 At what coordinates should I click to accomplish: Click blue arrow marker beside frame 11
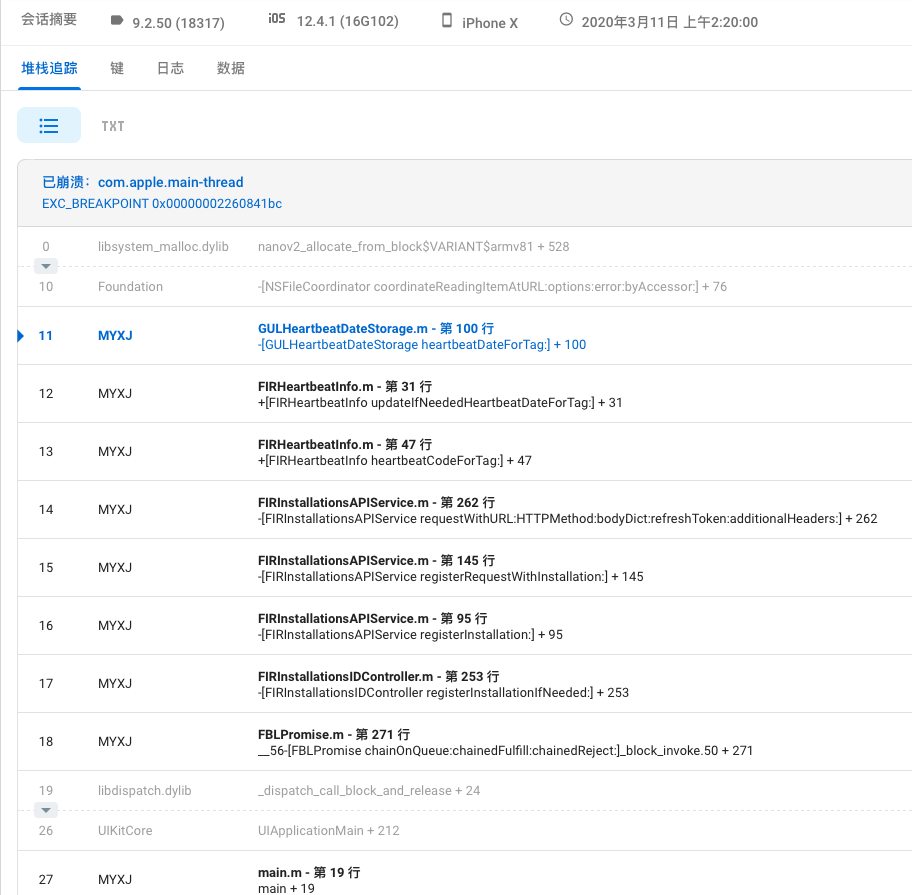[x=21, y=336]
